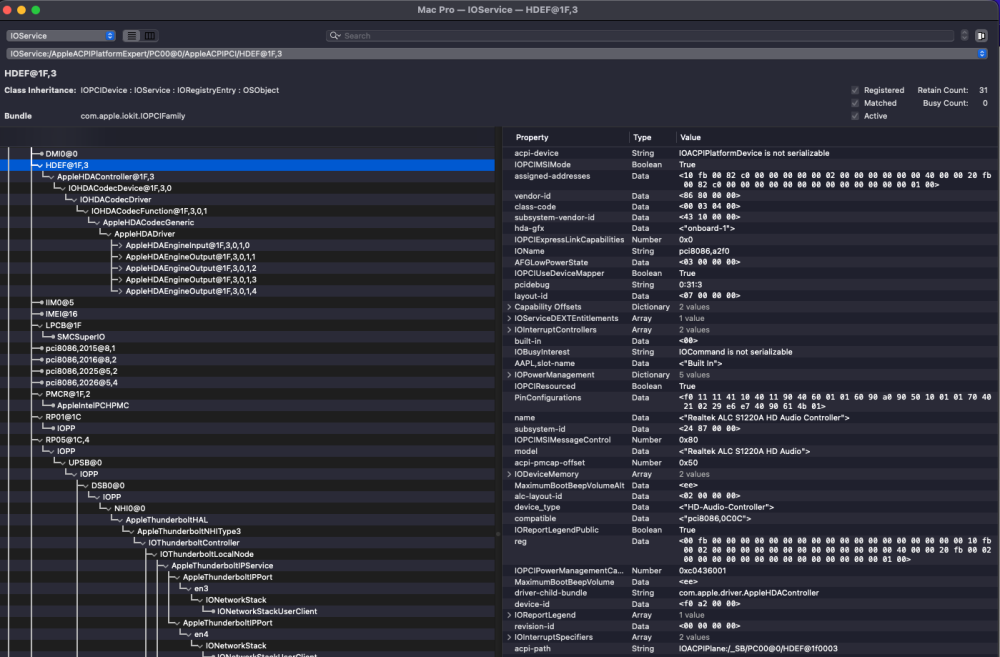Select the device-id property row

point(751,604)
